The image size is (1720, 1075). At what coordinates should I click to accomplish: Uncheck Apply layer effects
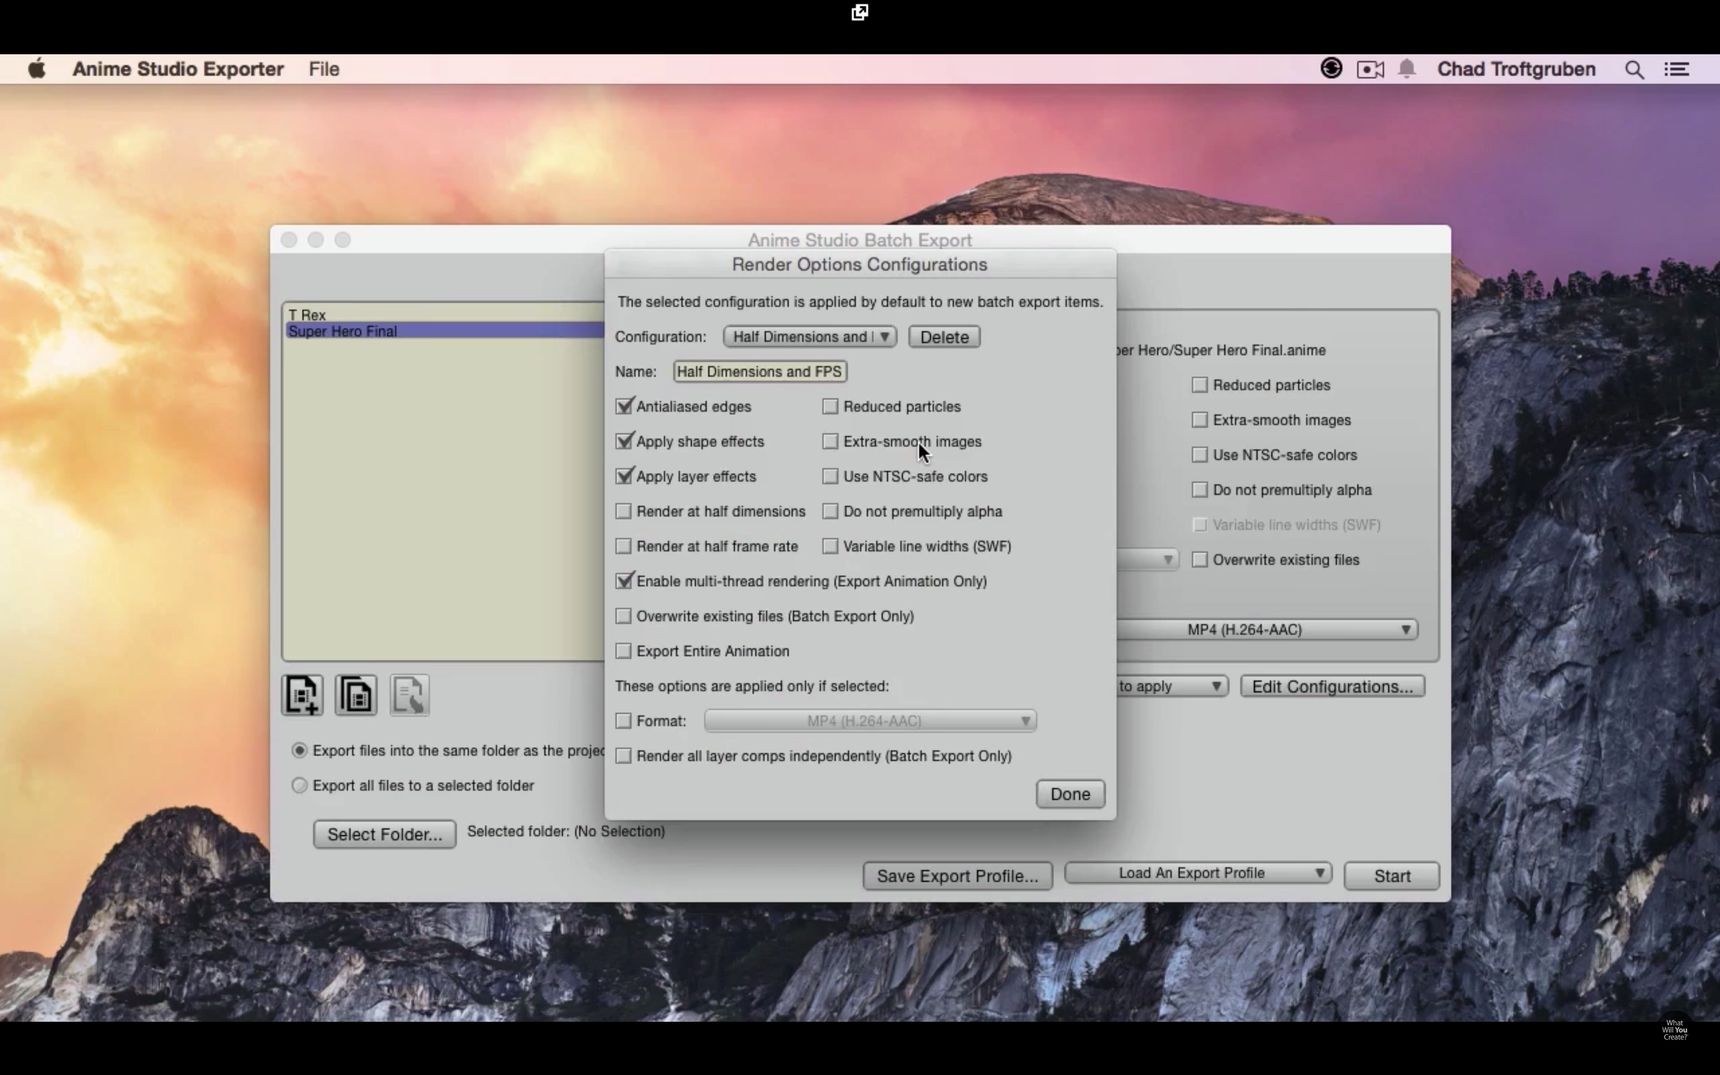point(624,476)
